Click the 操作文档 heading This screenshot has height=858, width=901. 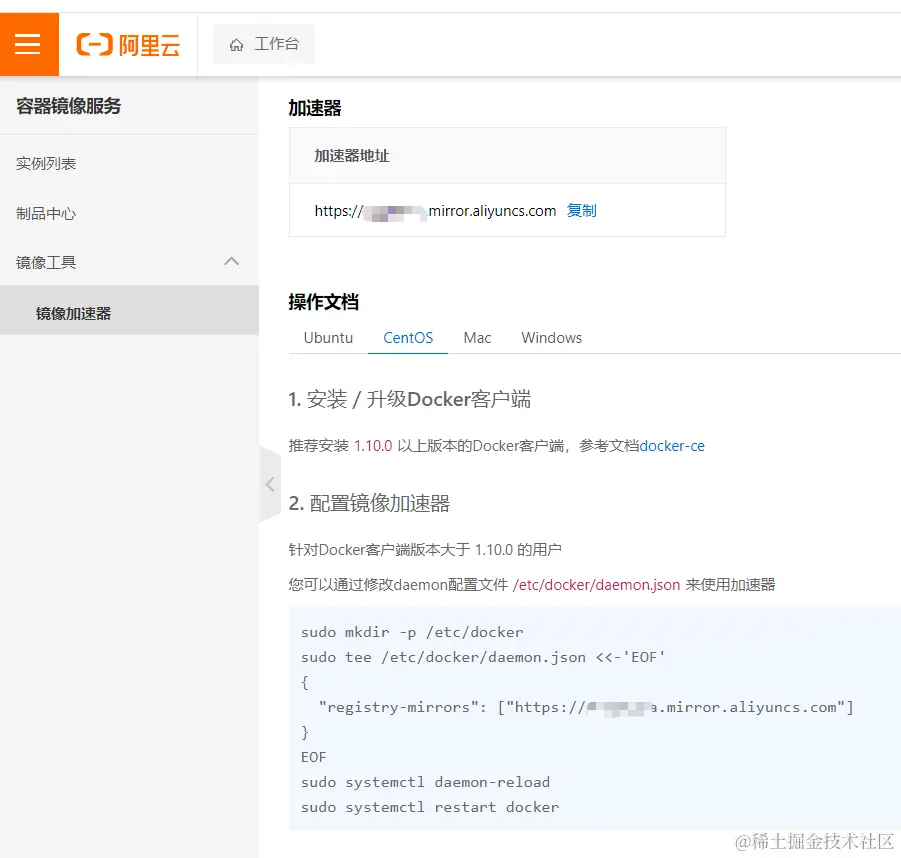click(324, 302)
